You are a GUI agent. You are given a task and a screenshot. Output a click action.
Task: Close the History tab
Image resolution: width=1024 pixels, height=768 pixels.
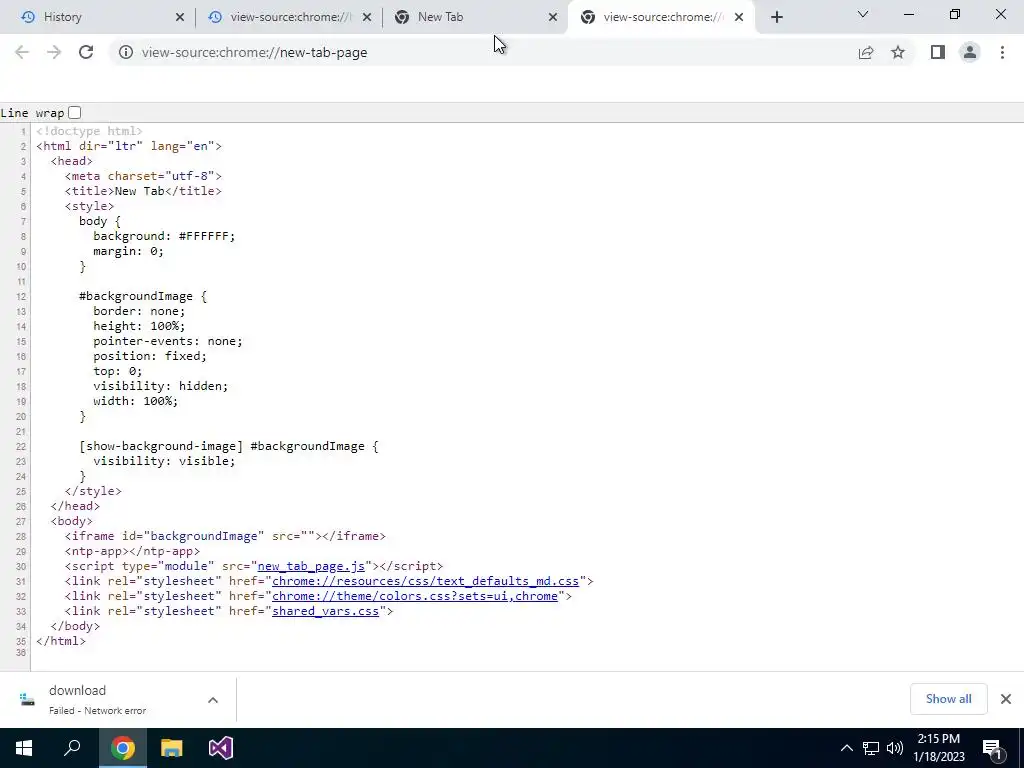(x=180, y=18)
